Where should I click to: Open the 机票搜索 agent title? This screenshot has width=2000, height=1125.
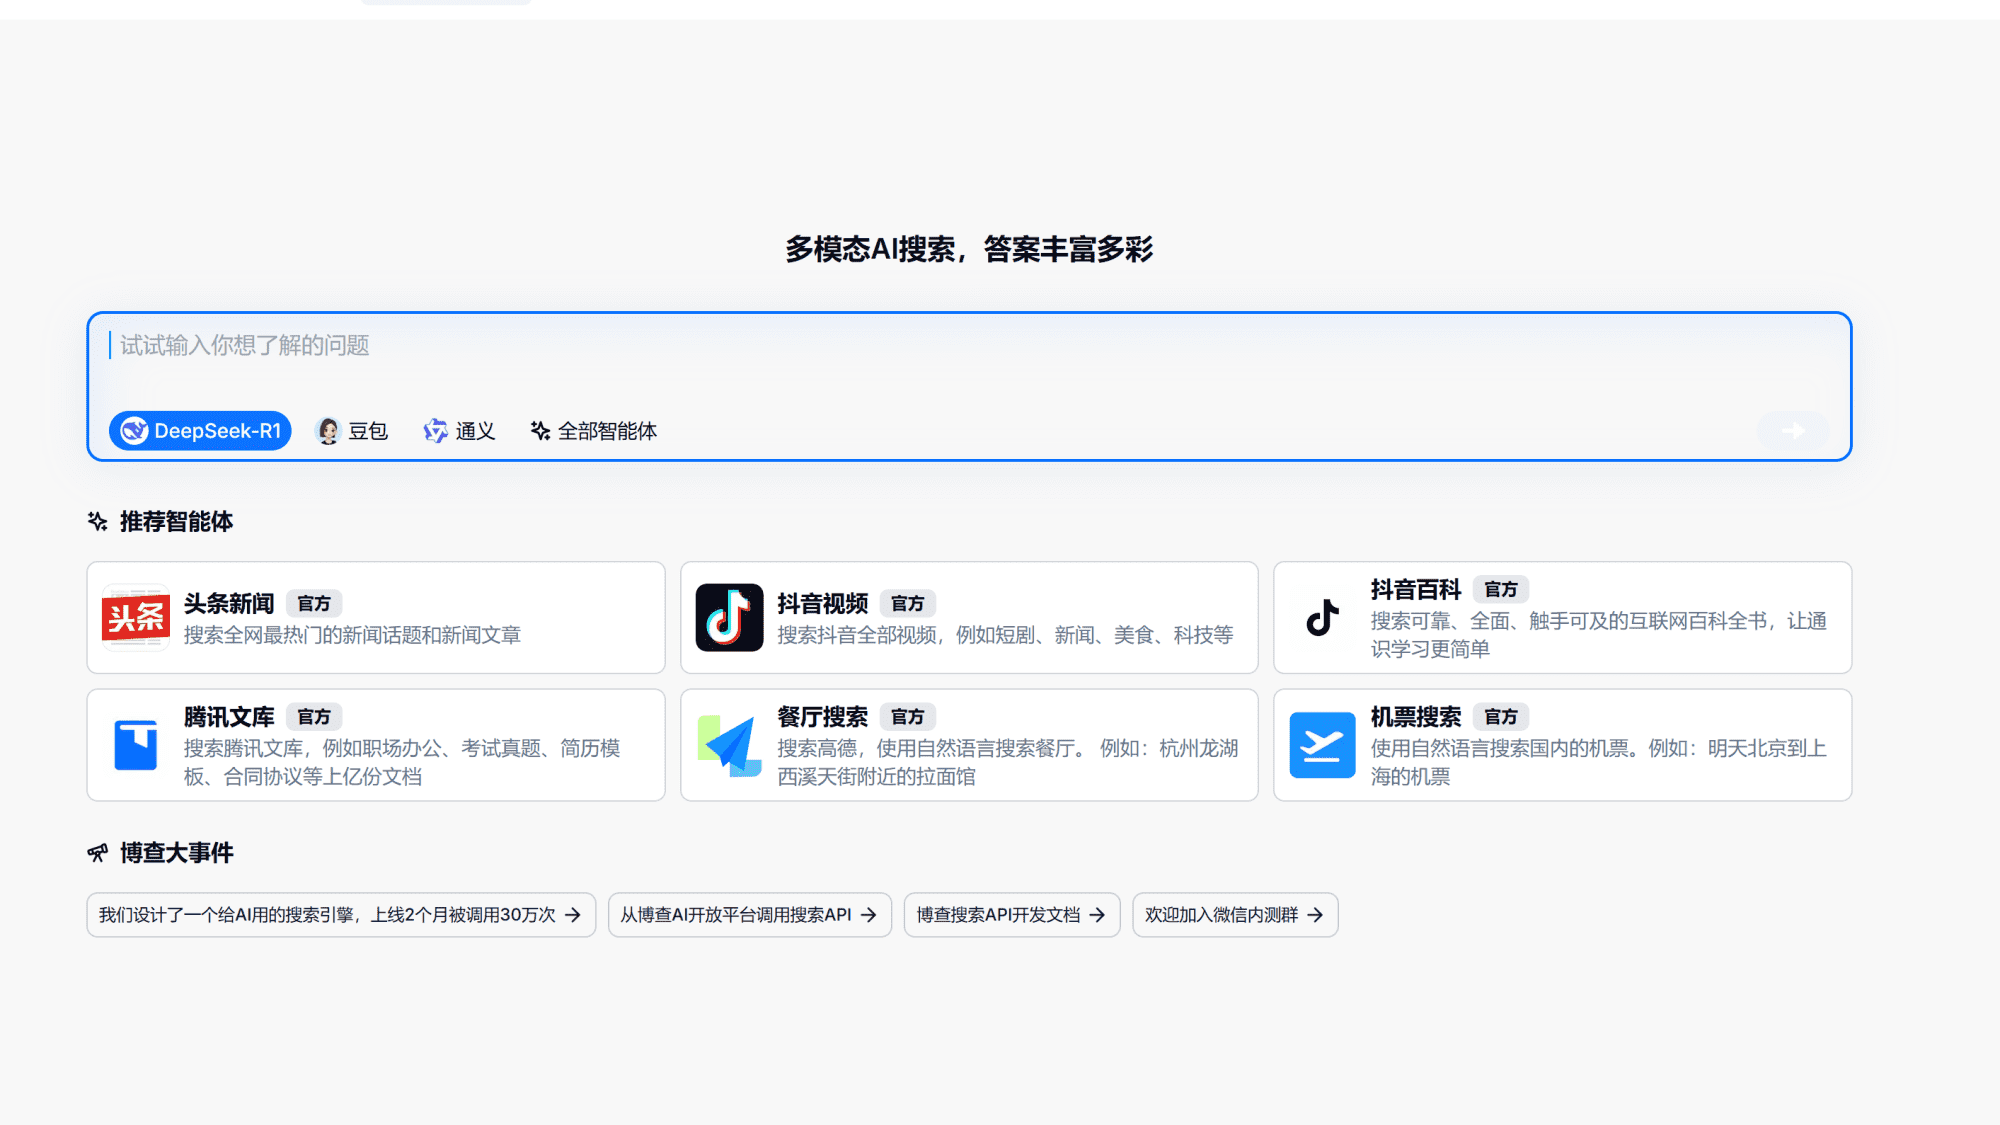pyautogui.click(x=1416, y=717)
